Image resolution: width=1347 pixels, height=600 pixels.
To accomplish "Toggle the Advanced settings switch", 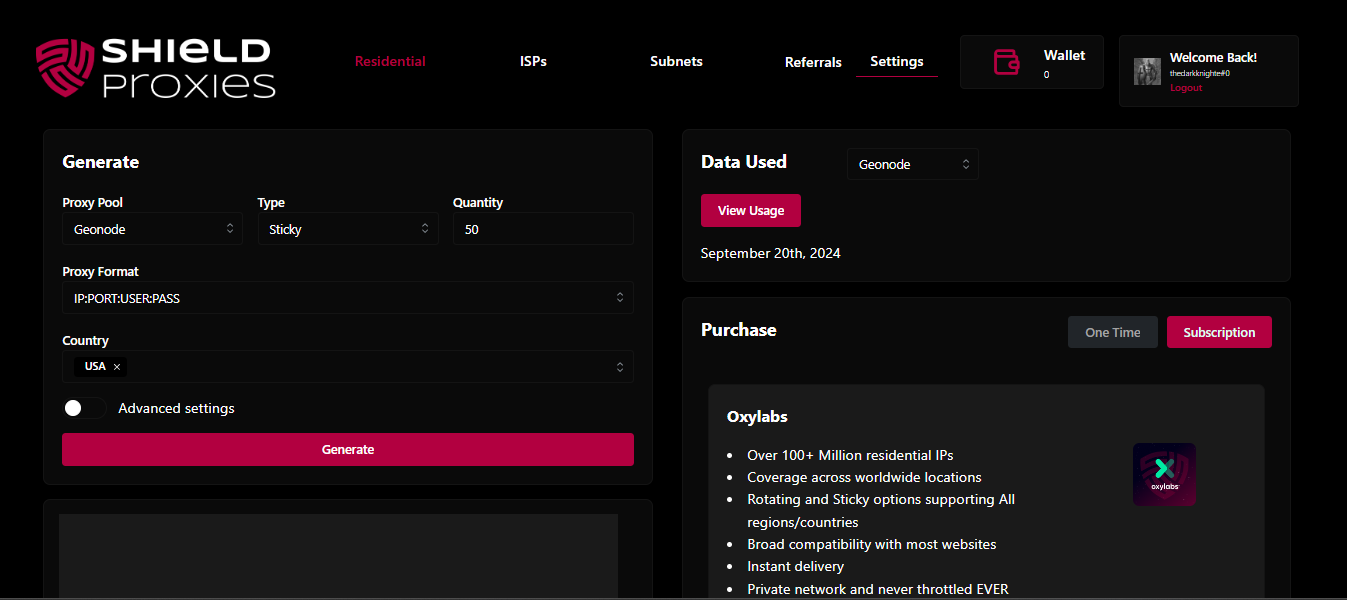I will pyautogui.click(x=84, y=408).
